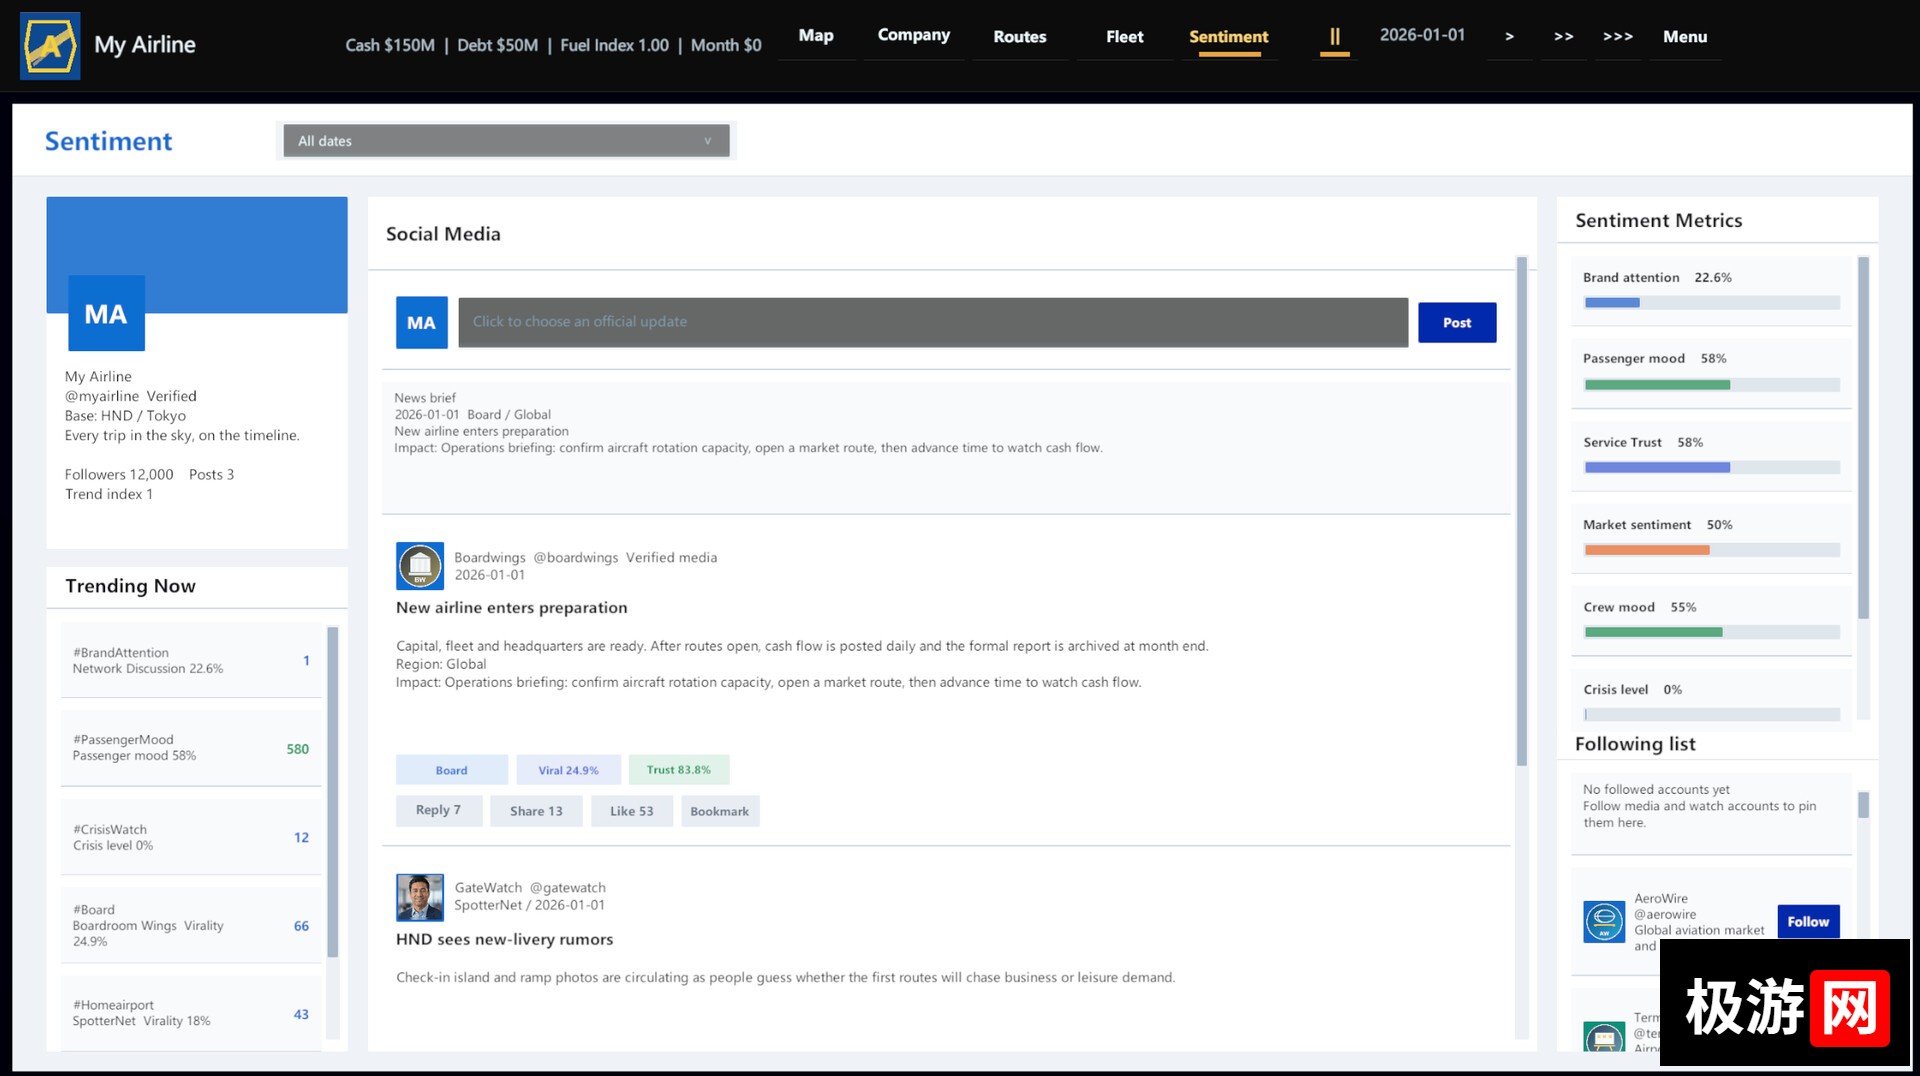Follow the AeroWire account

pyautogui.click(x=1808, y=922)
